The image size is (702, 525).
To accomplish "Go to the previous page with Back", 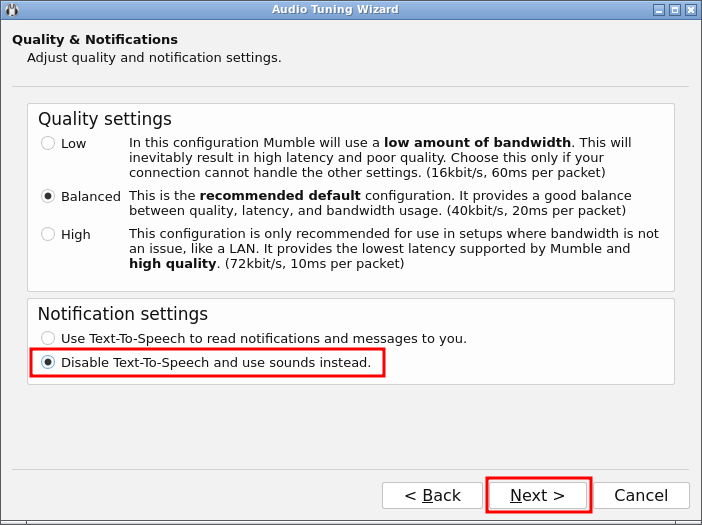I will 432,495.
